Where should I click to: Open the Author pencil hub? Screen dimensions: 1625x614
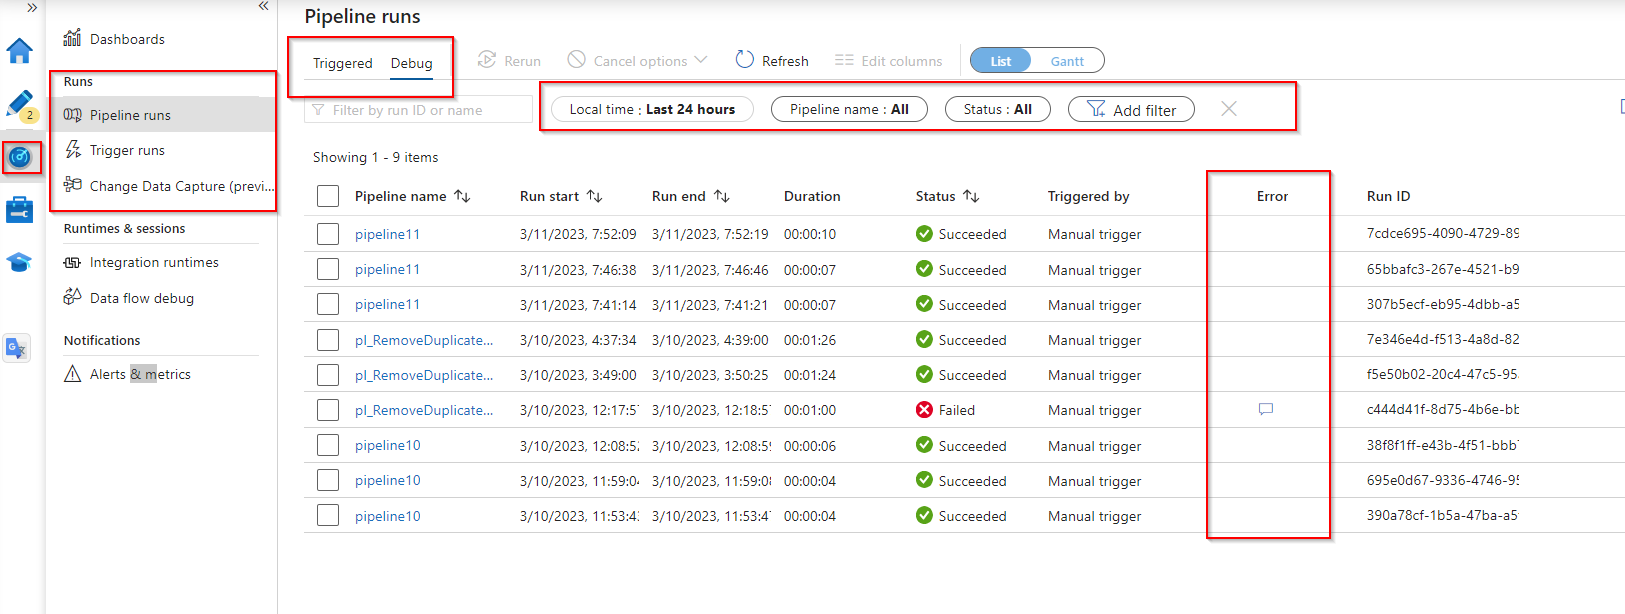tap(20, 103)
